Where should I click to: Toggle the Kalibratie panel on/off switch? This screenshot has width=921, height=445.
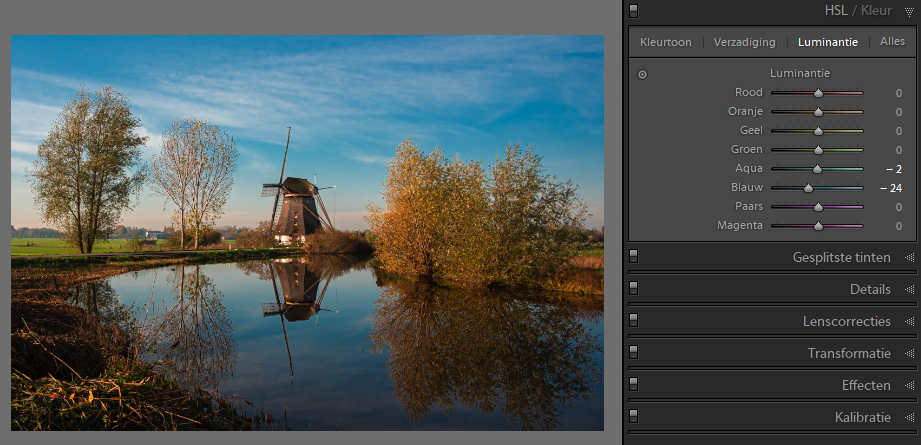pyautogui.click(x=634, y=416)
